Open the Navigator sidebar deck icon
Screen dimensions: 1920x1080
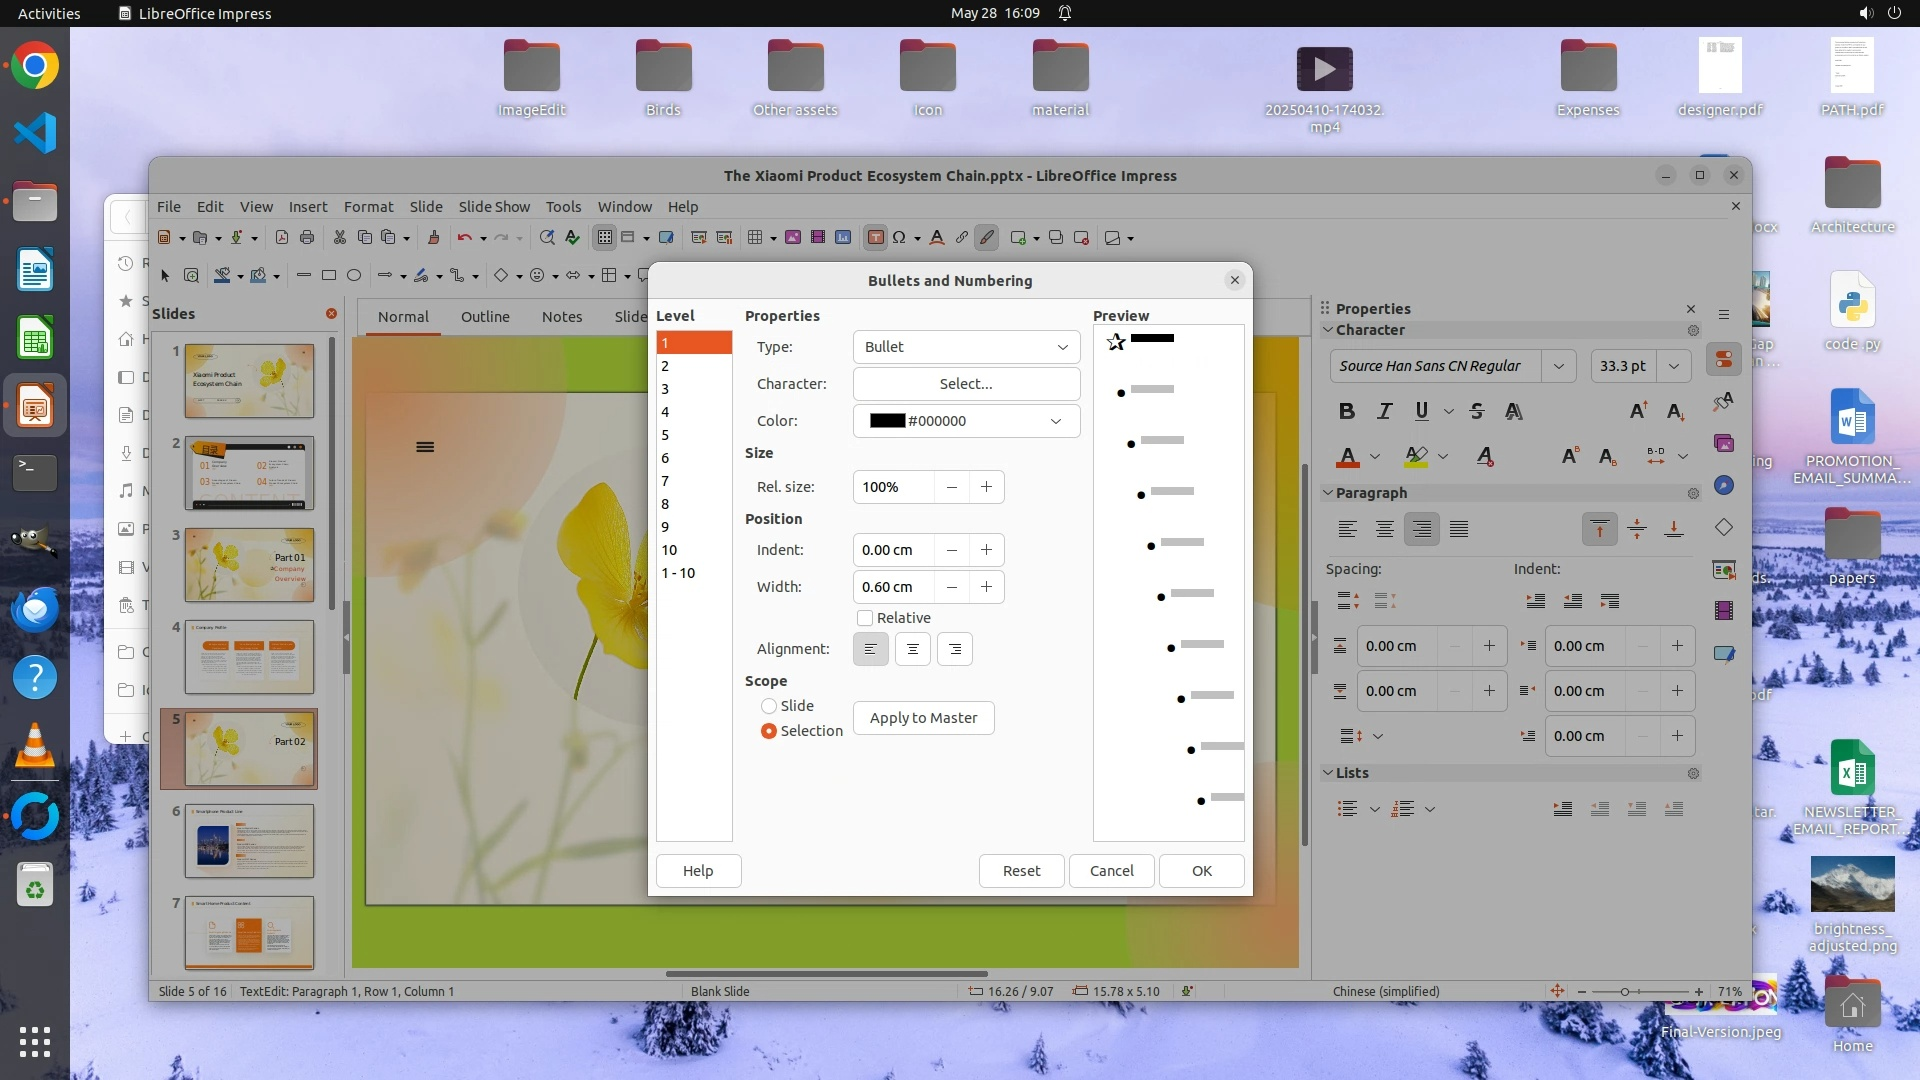point(1723,485)
